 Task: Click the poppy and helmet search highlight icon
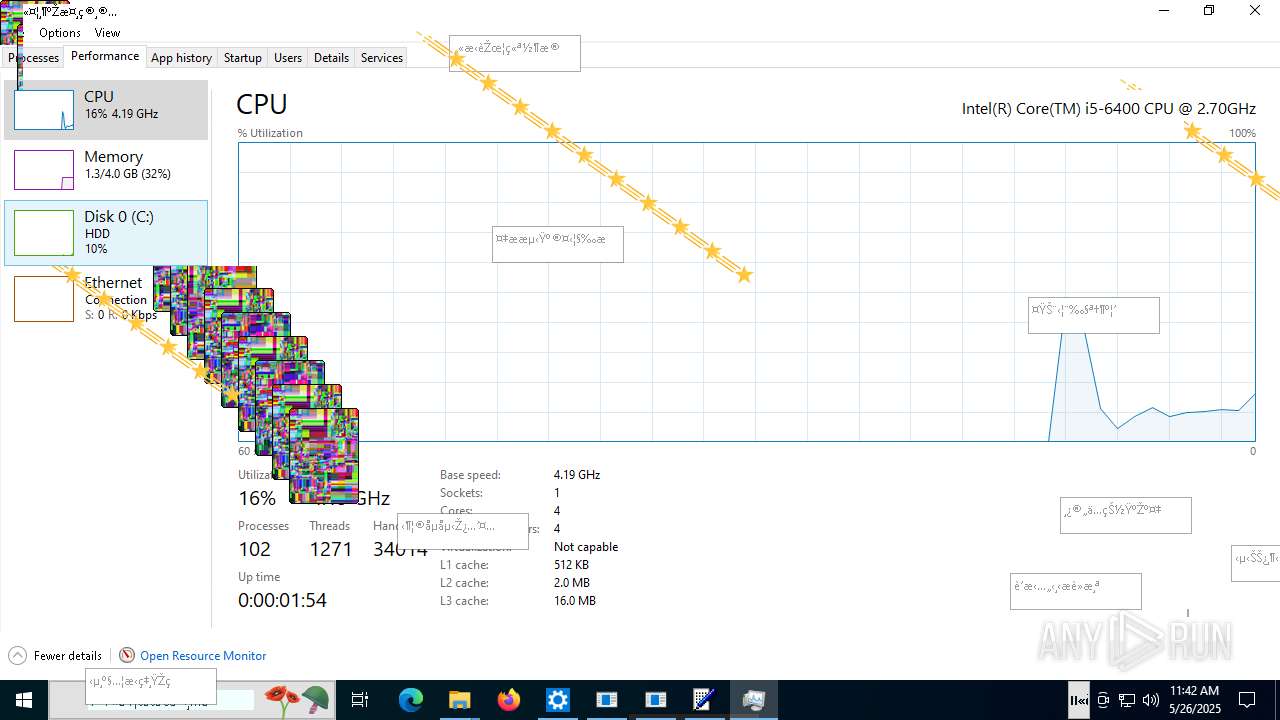[x=297, y=700]
